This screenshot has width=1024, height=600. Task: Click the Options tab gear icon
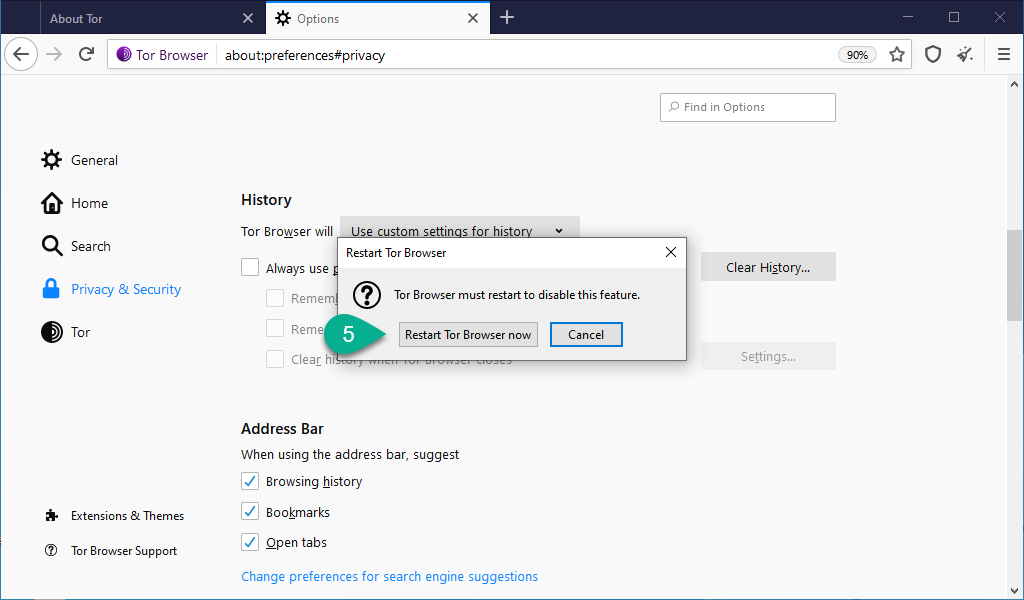pos(283,18)
